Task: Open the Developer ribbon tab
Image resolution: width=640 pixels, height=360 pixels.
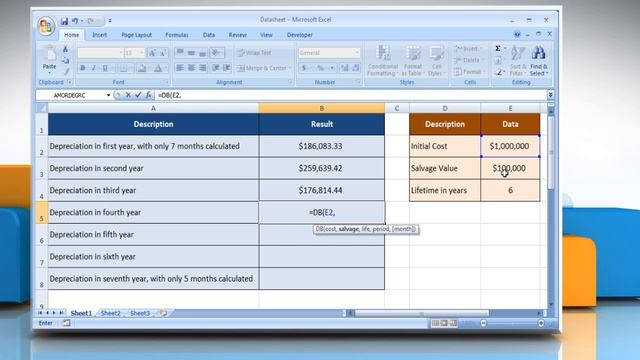Action: [300, 35]
